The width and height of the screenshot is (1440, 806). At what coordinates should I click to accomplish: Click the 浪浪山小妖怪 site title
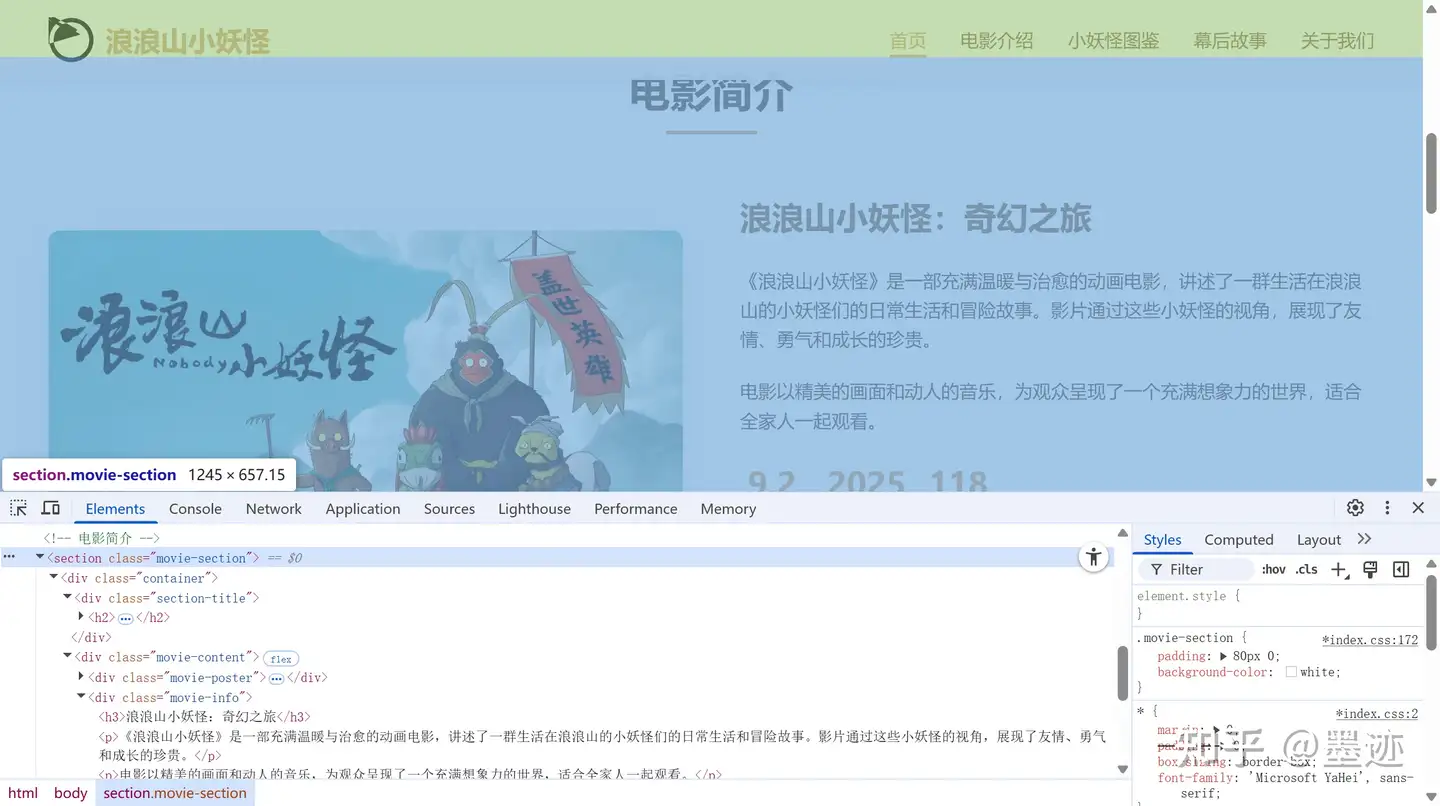point(188,41)
